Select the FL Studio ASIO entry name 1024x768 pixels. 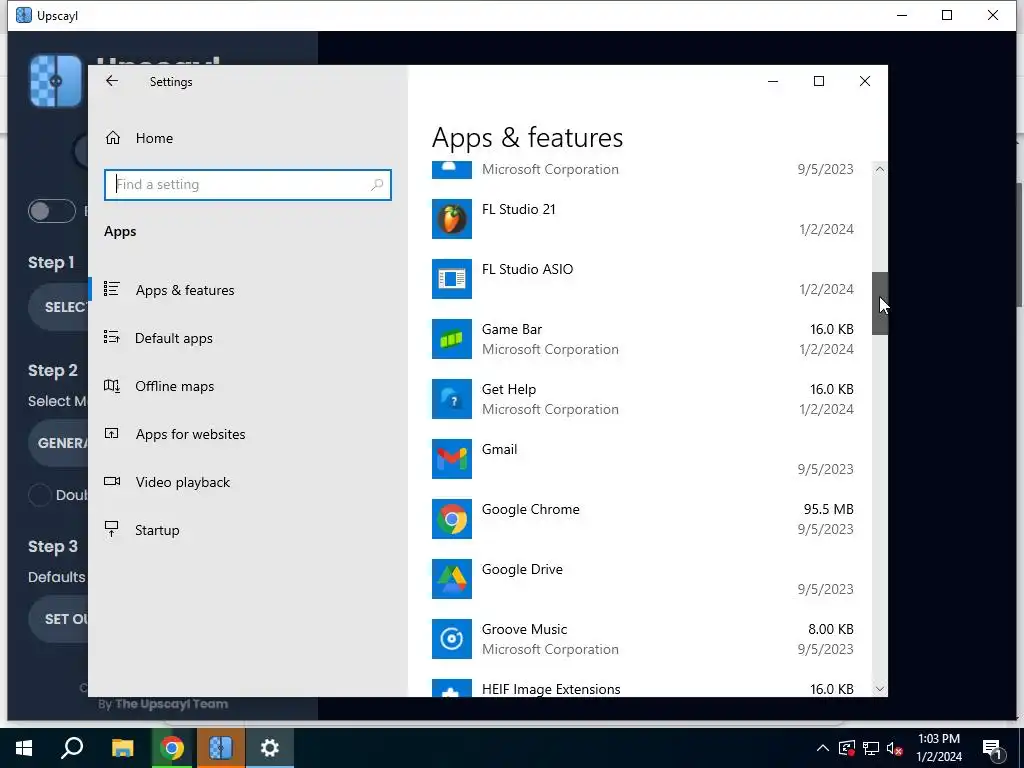coord(528,270)
